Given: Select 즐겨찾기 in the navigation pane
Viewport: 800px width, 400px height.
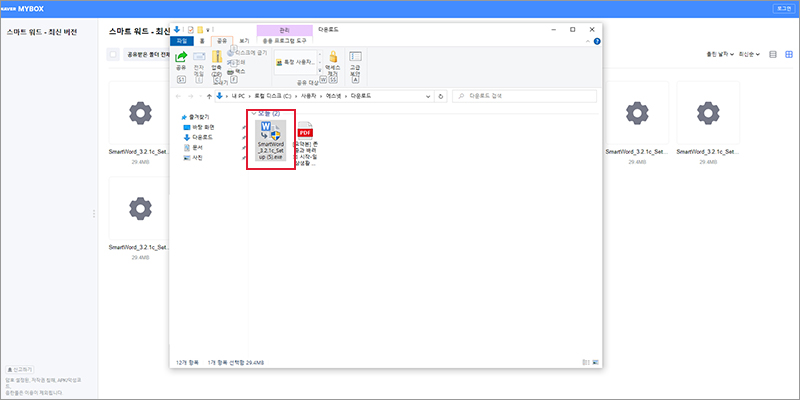Looking at the screenshot, I should click(195, 117).
